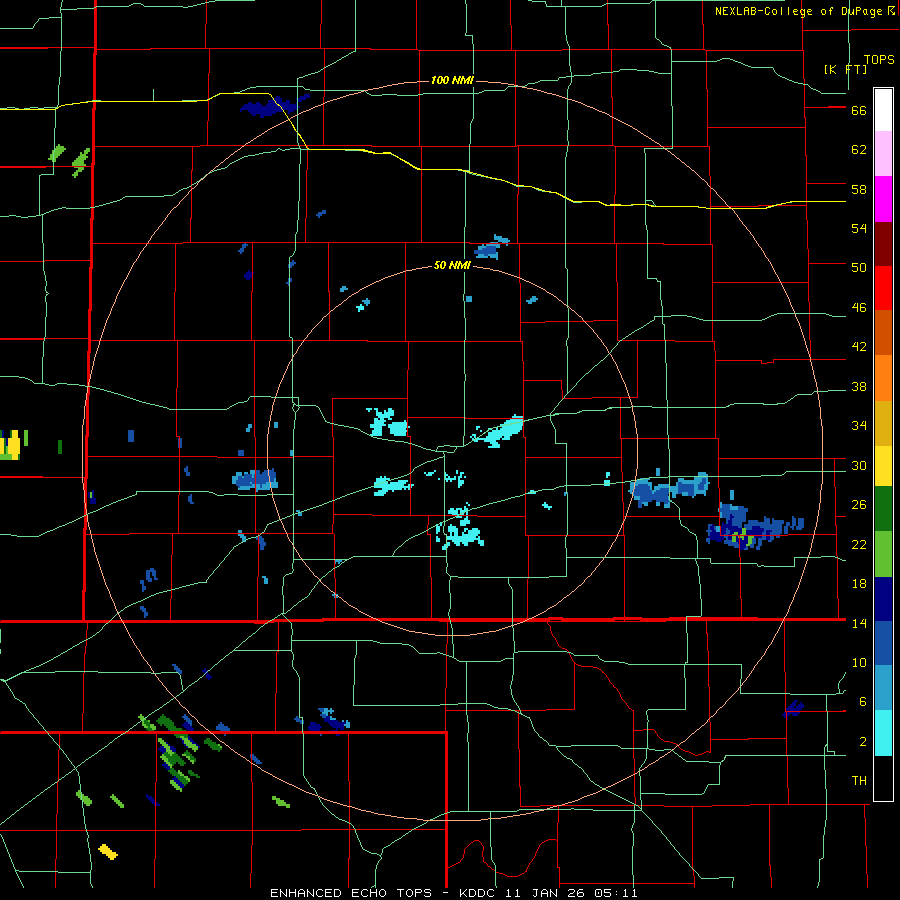The width and height of the screenshot is (900, 900).
Task: Click the orange 42 kft legend swatch
Action: [883, 378]
